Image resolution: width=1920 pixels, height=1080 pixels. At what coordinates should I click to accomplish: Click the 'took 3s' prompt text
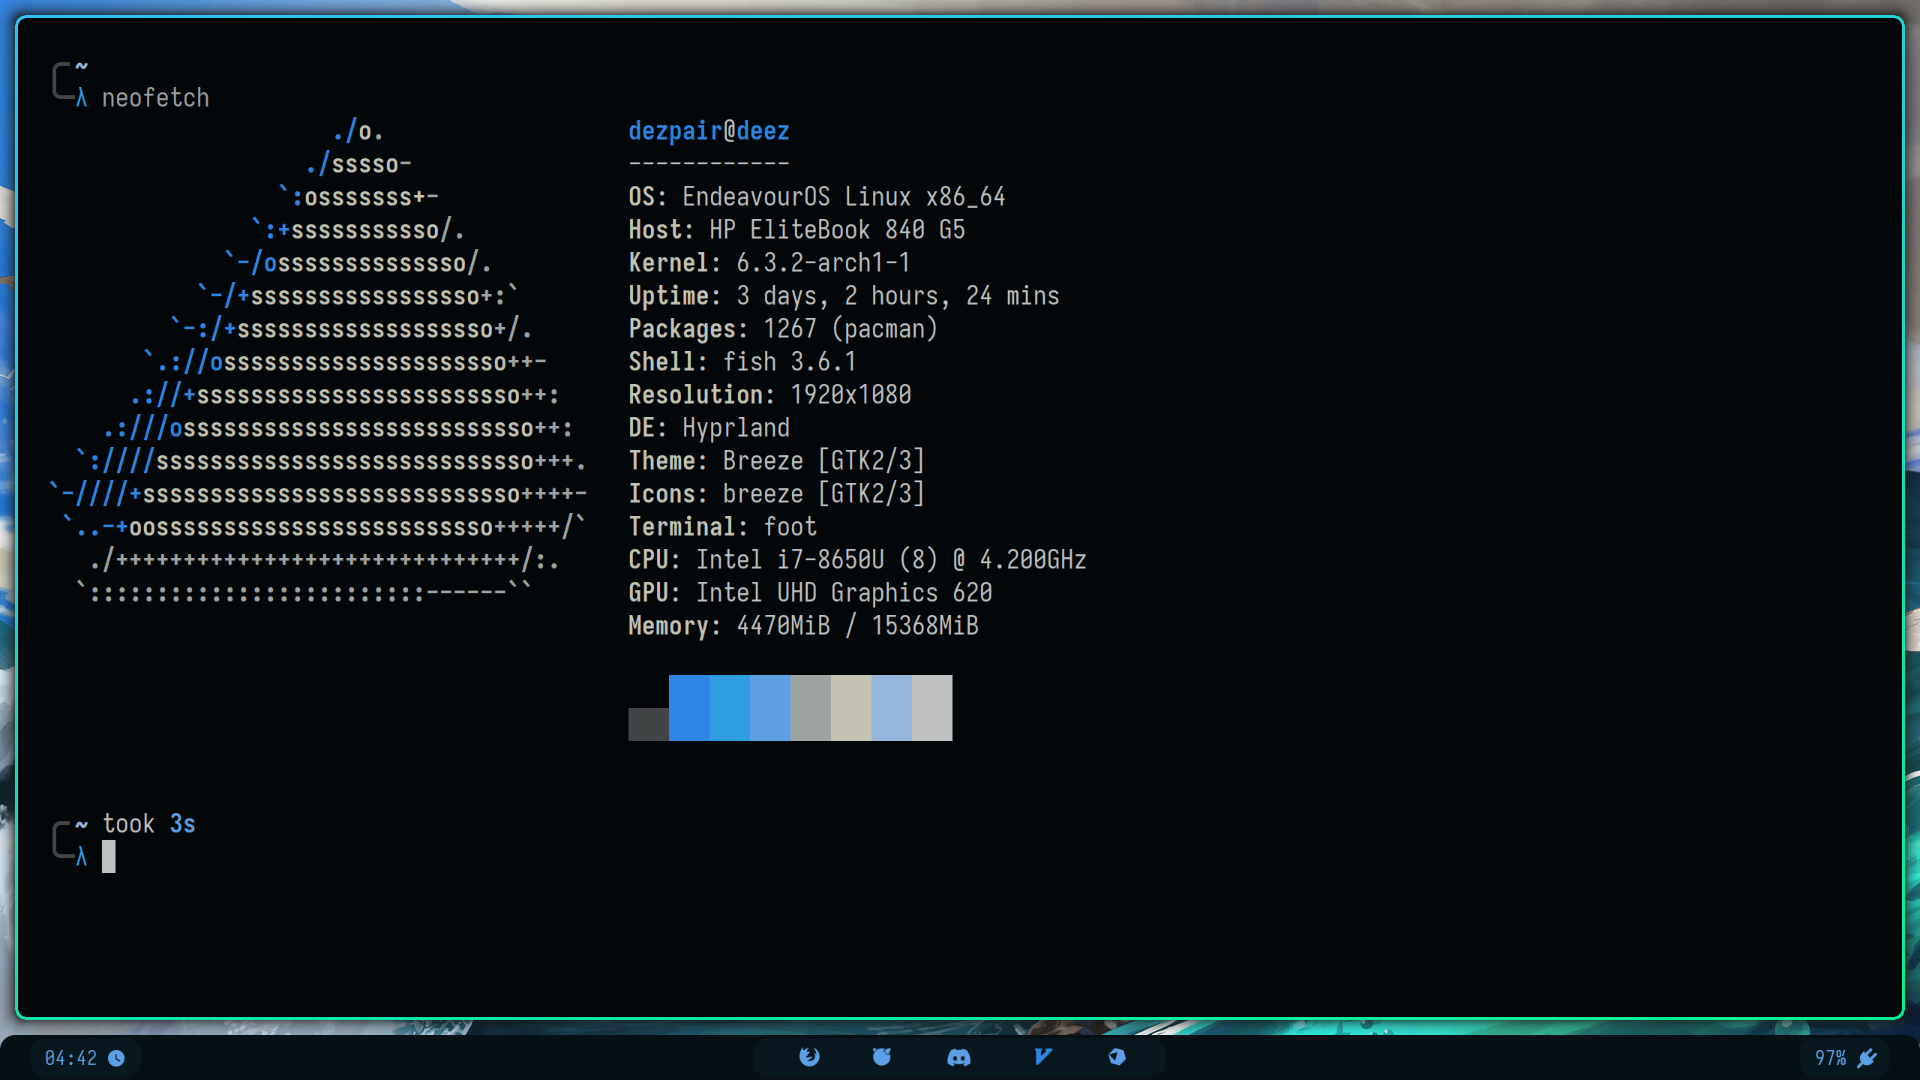149,824
